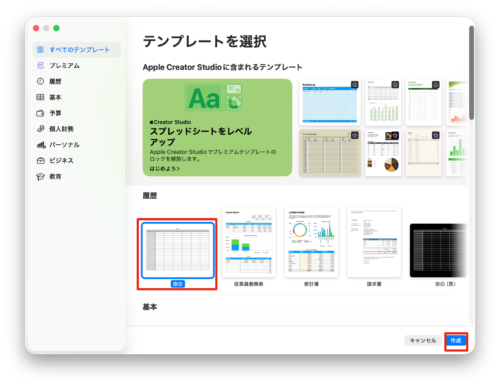Open the プレミアム category icon
This screenshot has height=387, width=500.
coord(40,66)
